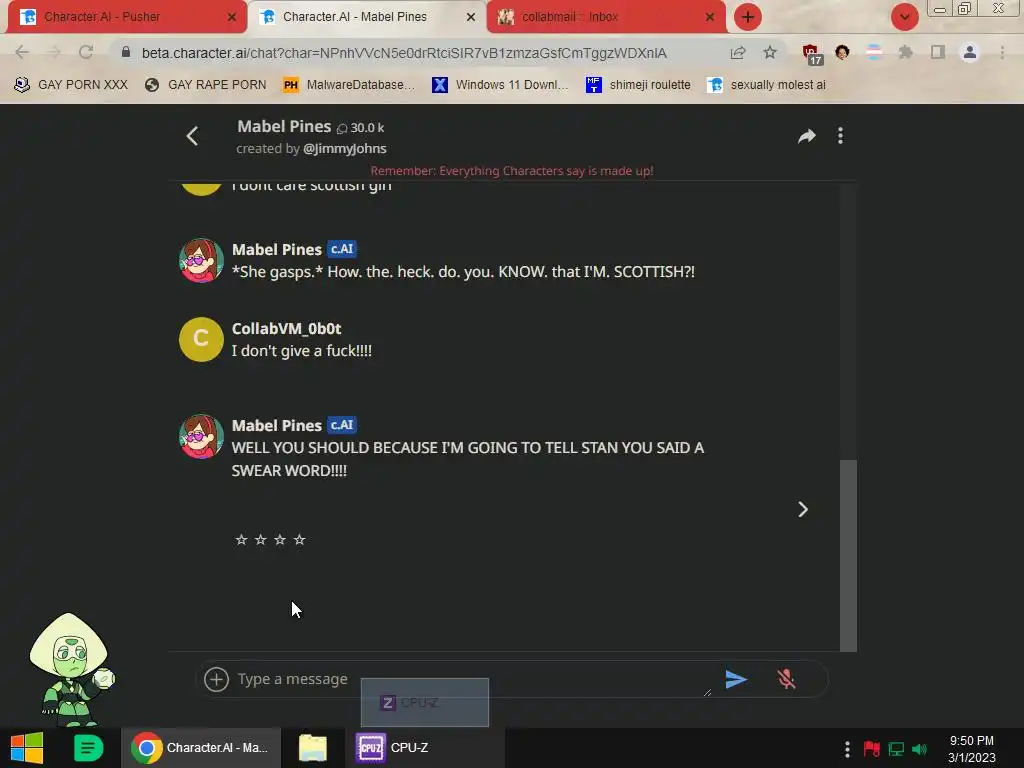The width and height of the screenshot is (1024, 768).
Task: Open creator profile @JimmyJohns
Action: click(x=345, y=149)
